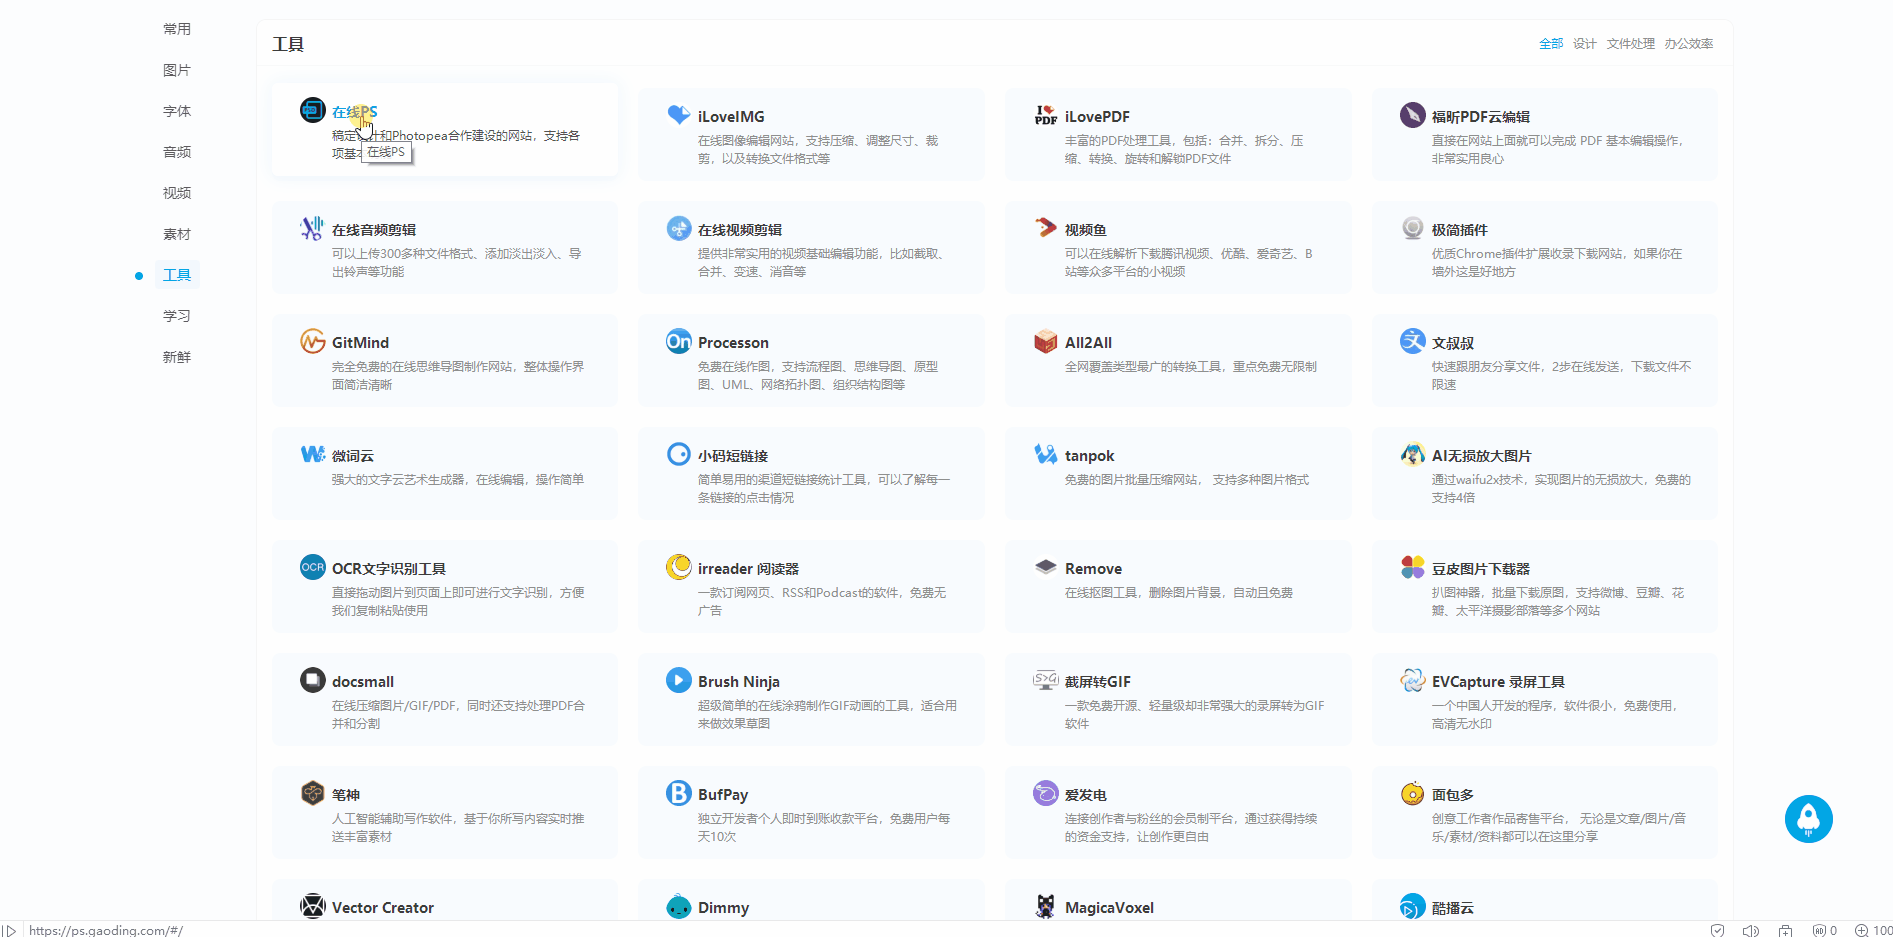Click the OCR文字识别工具 blue OCR icon
This screenshot has height=937, width=1893.
[x=313, y=567]
